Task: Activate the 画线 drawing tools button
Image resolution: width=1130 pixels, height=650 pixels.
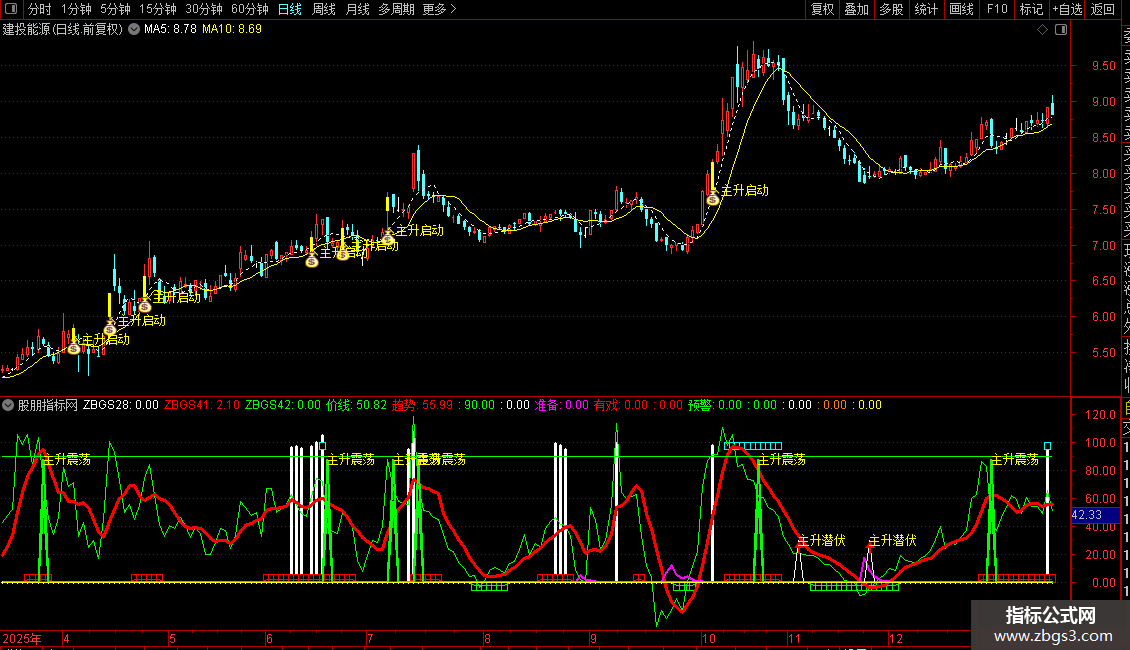Action: point(961,9)
